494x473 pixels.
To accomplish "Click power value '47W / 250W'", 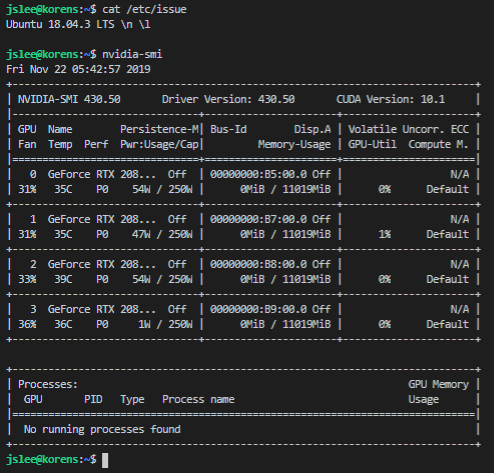I will pos(162,234).
